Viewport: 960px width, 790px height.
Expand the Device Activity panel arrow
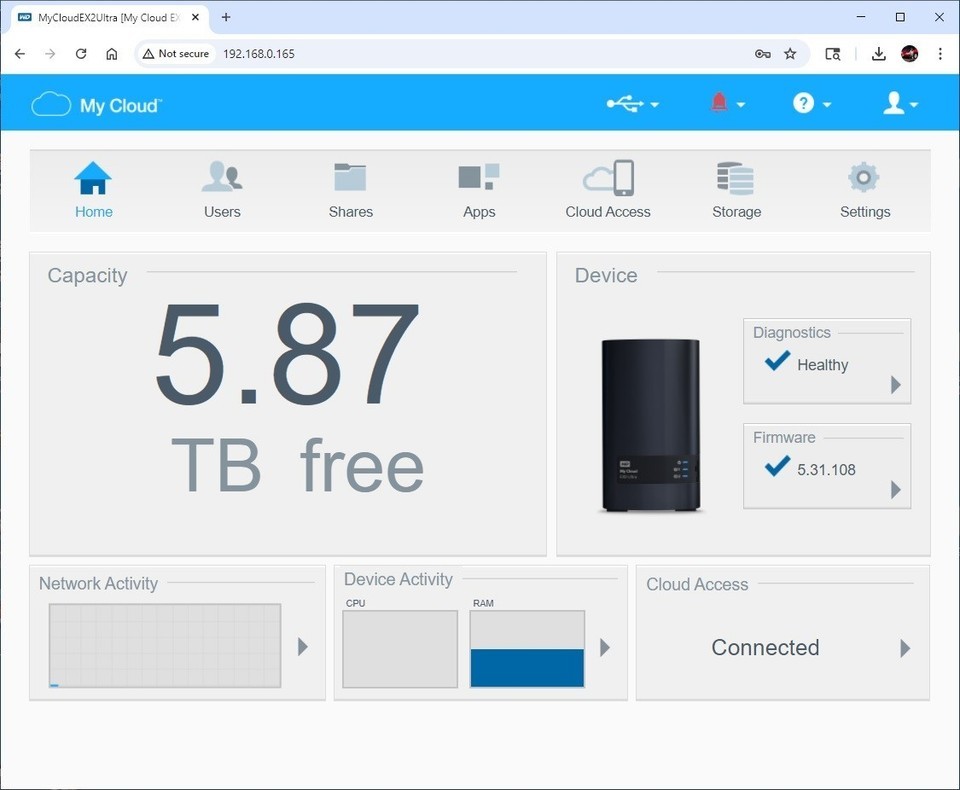[605, 647]
